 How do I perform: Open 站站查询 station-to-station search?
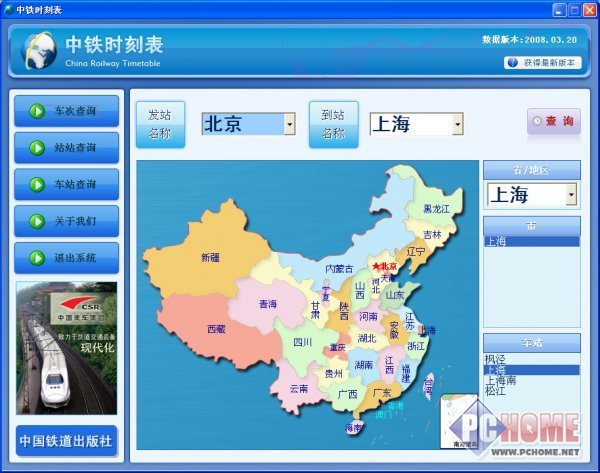(67, 148)
